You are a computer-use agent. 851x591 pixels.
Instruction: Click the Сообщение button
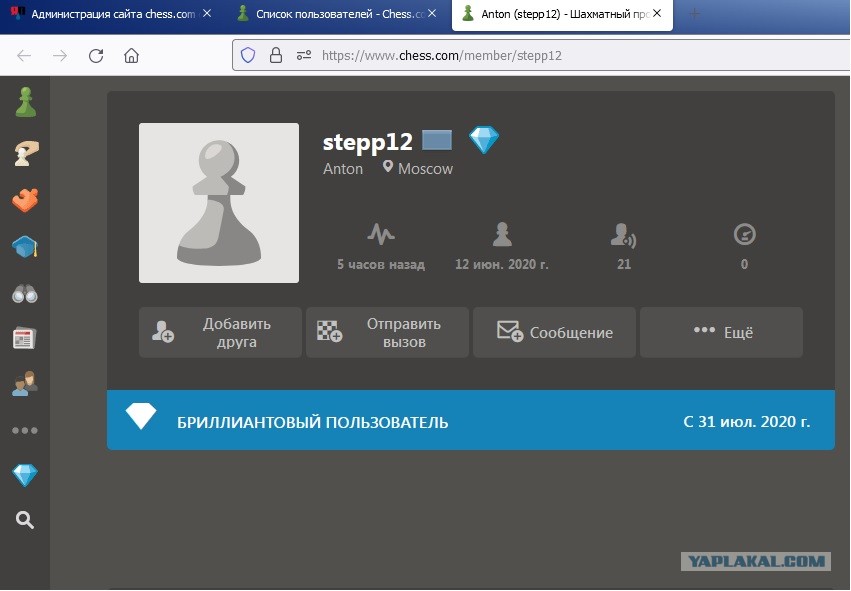(x=554, y=332)
